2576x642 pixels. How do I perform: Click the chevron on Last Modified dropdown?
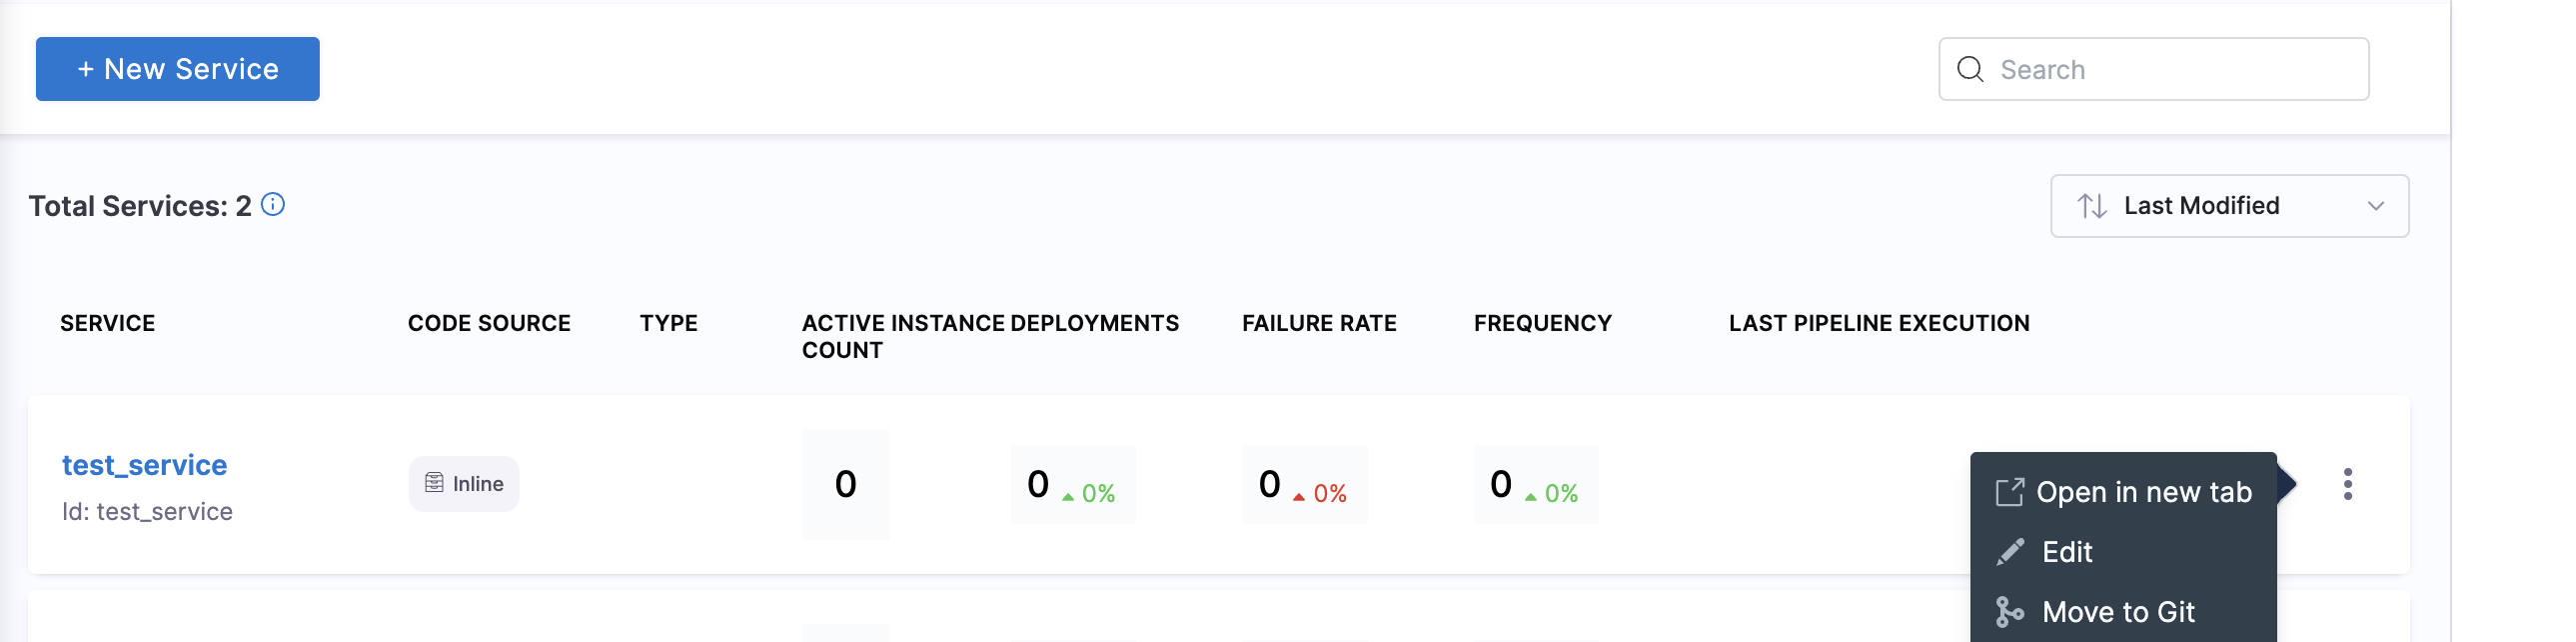[x=2376, y=206]
